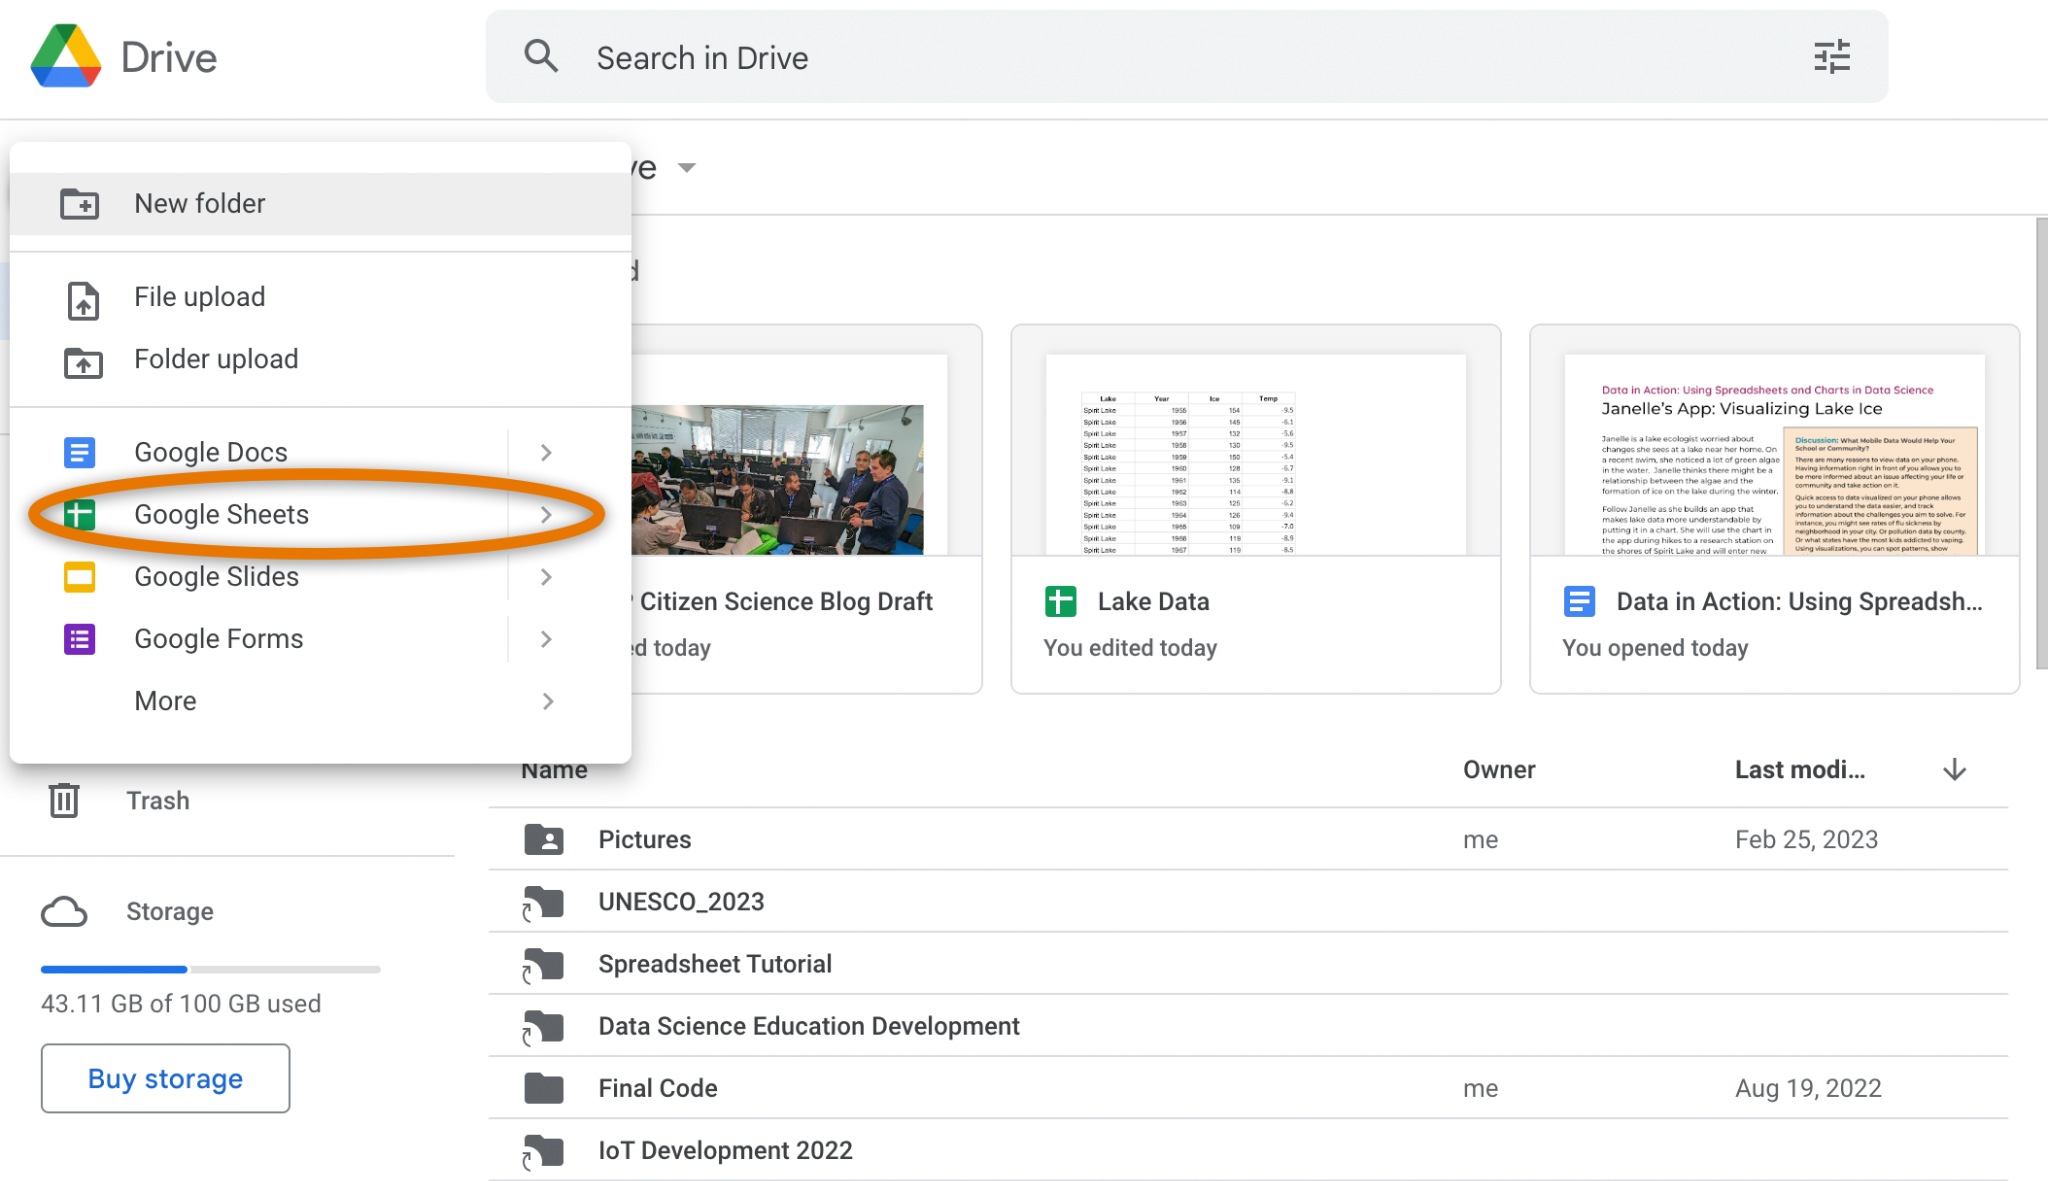Click the Lake Data file title

click(x=1154, y=601)
